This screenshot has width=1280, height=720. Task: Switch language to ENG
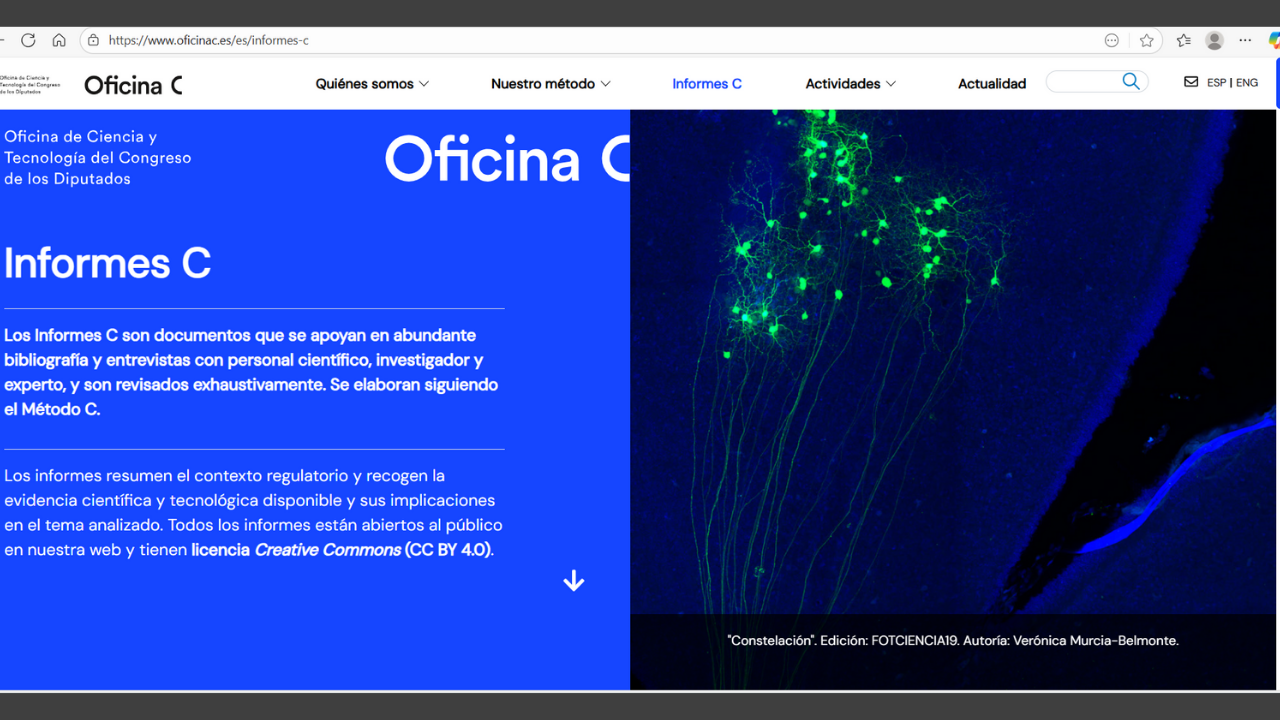pos(1247,82)
